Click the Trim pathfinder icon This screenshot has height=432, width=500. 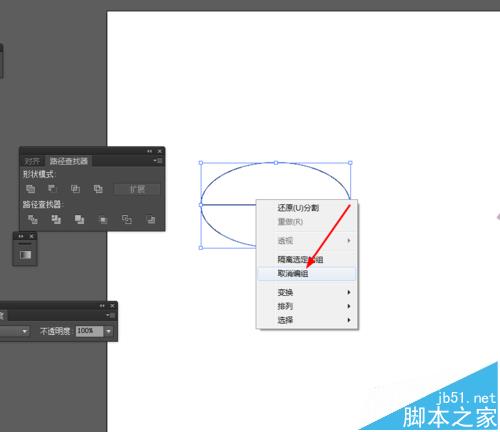tap(56, 219)
